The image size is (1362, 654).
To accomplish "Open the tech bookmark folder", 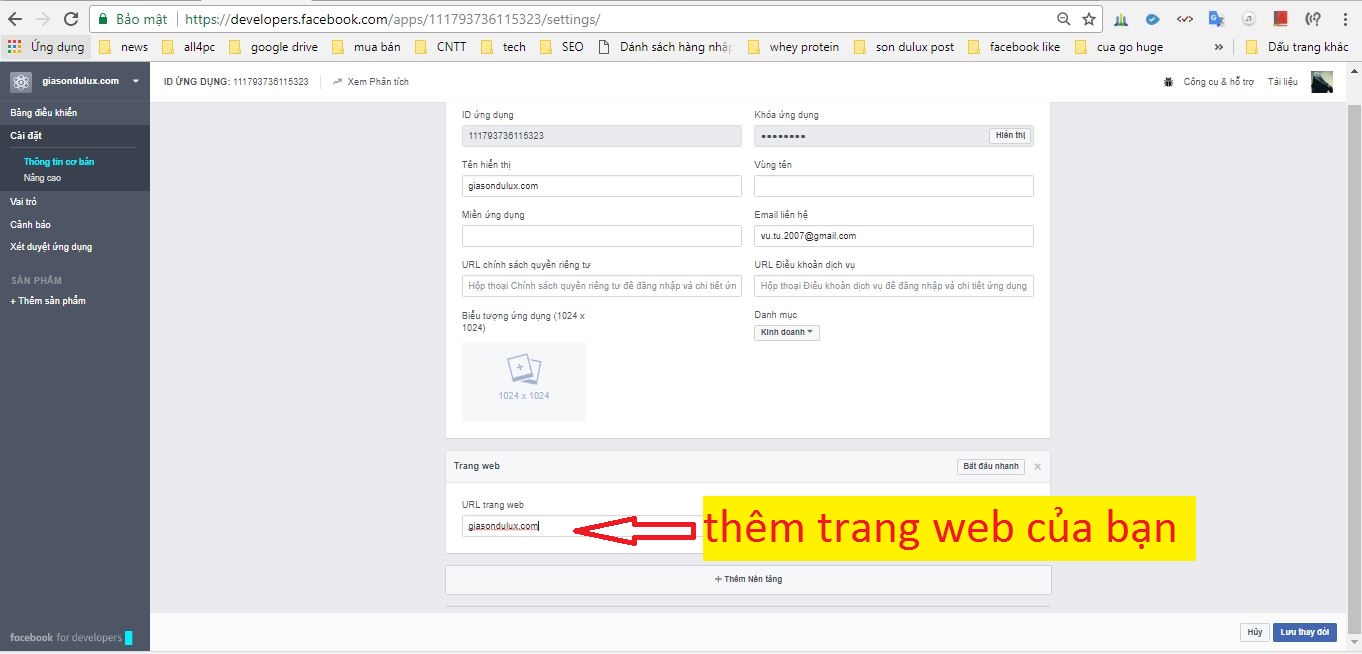I will pyautogui.click(x=503, y=46).
